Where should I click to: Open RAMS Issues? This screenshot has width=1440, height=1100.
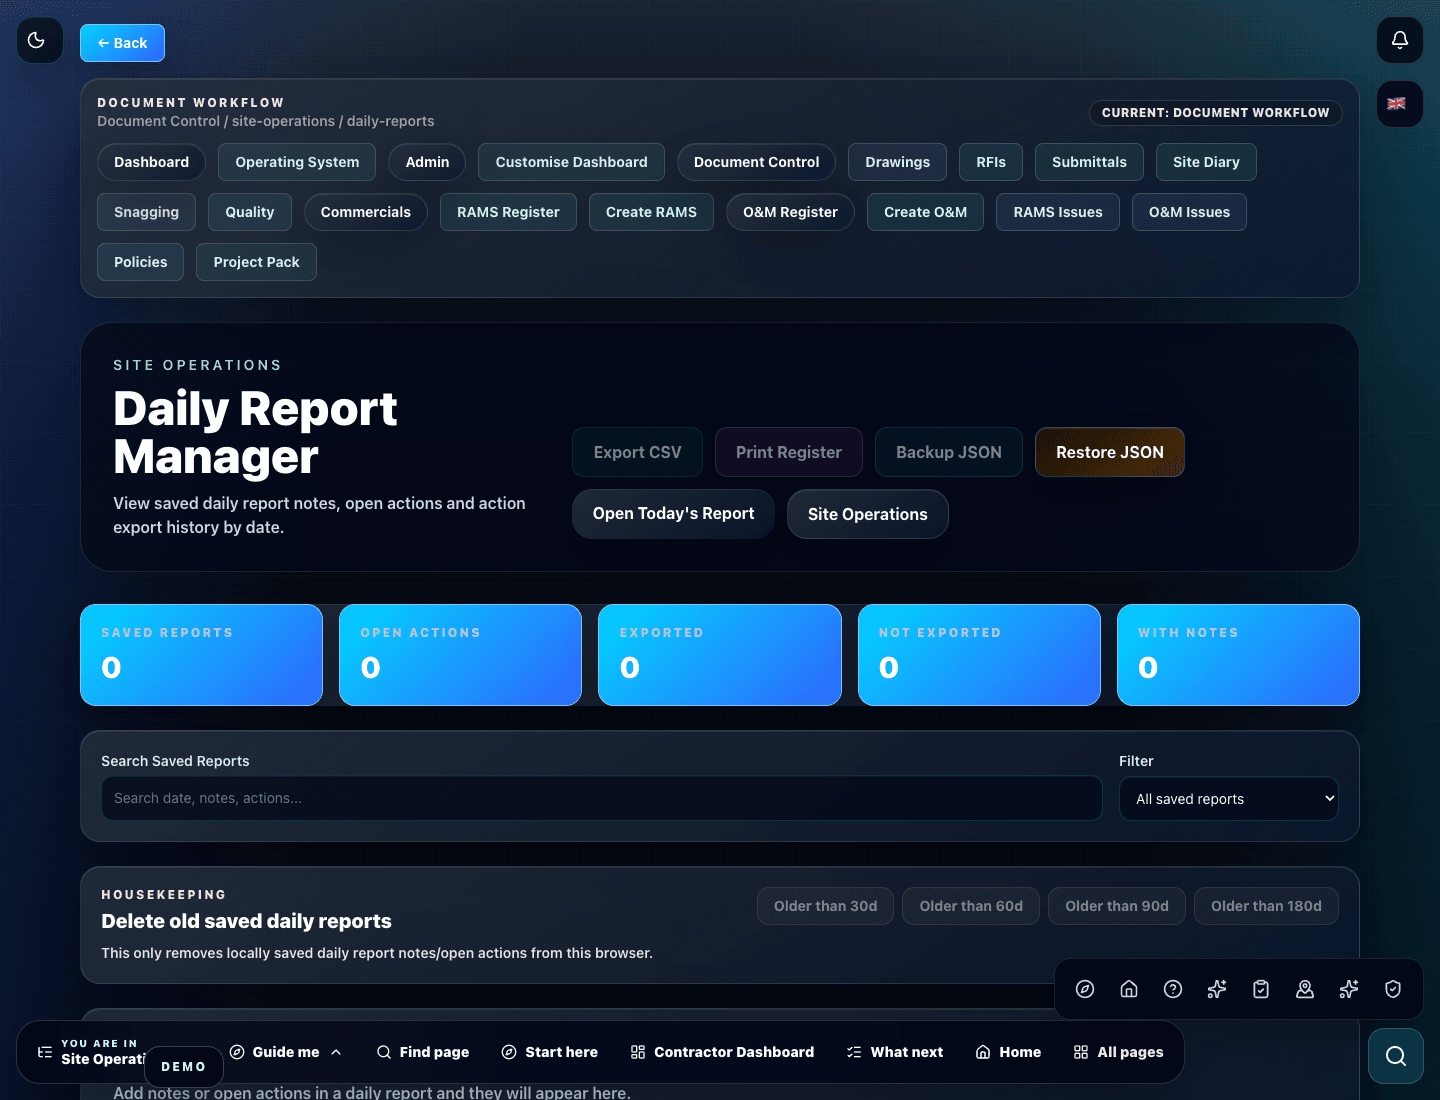[x=1057, y=212]
